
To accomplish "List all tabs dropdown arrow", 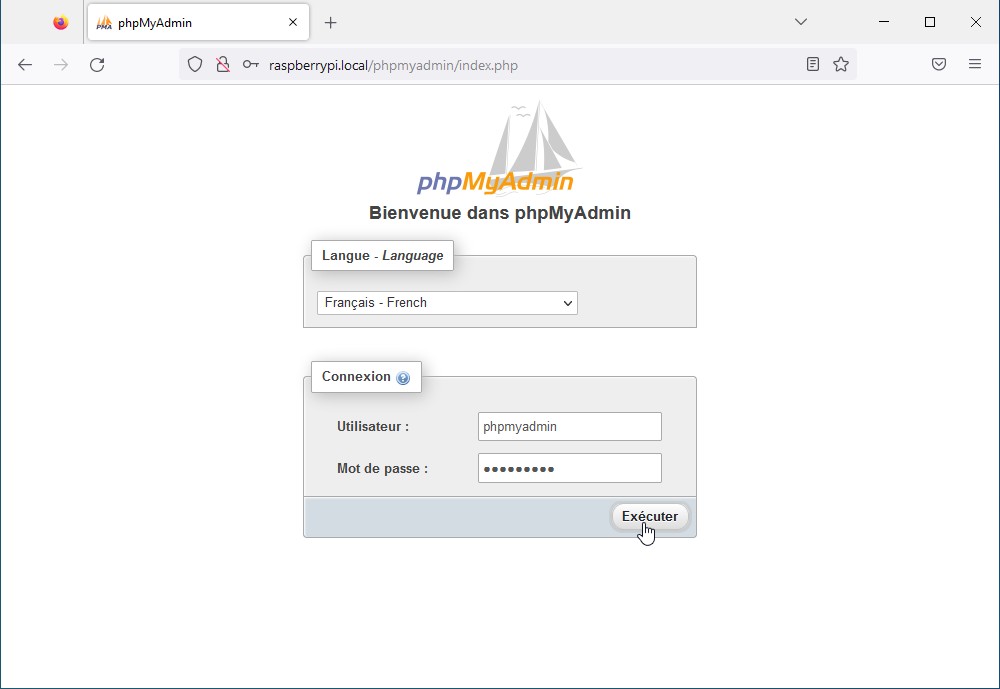I will (x=801, y=22).
